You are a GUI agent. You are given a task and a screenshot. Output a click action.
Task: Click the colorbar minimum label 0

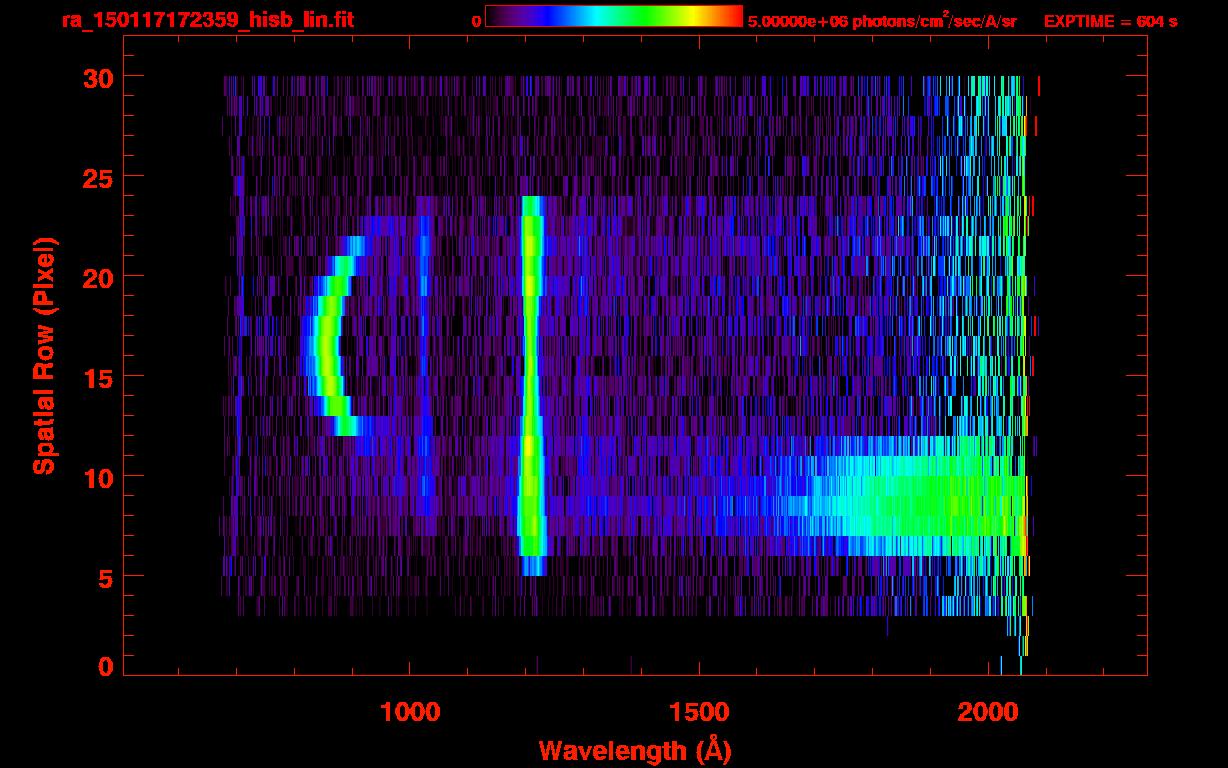[476, 21]
